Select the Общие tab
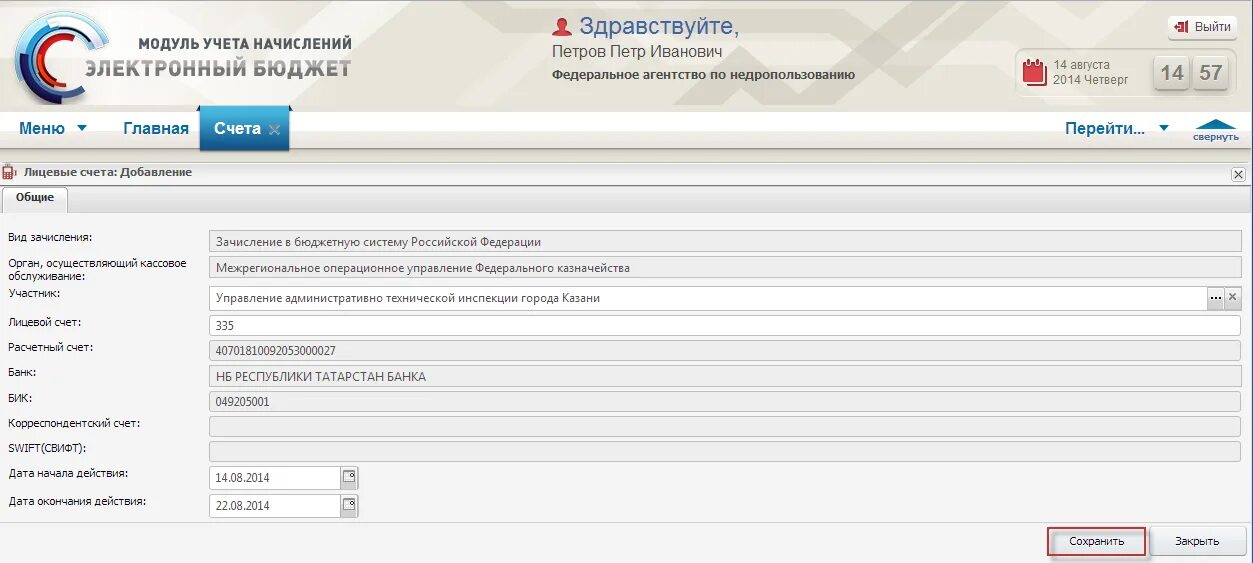The image size is (1253, 563). (35, 198)
